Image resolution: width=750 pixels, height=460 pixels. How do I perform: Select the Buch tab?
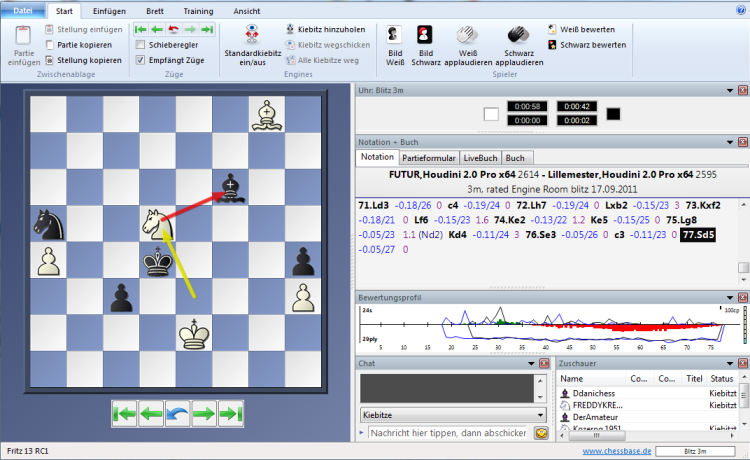(x=515, y=158)
